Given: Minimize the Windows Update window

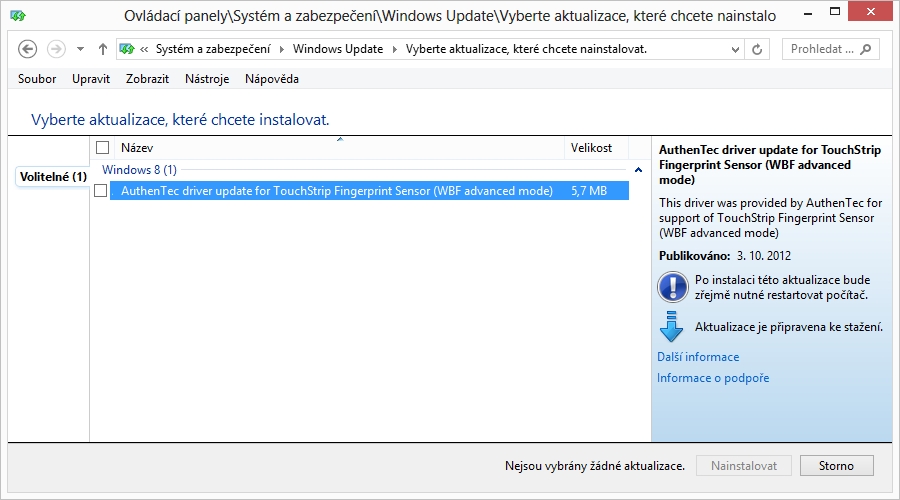Looking at the screenshot, I should pos(808,13).
